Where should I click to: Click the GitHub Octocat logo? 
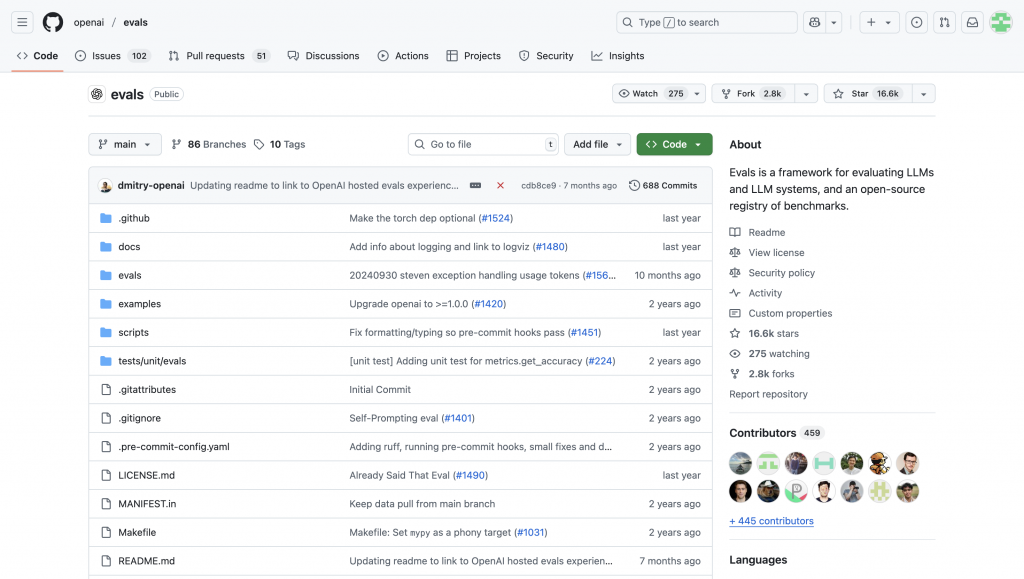53,22
